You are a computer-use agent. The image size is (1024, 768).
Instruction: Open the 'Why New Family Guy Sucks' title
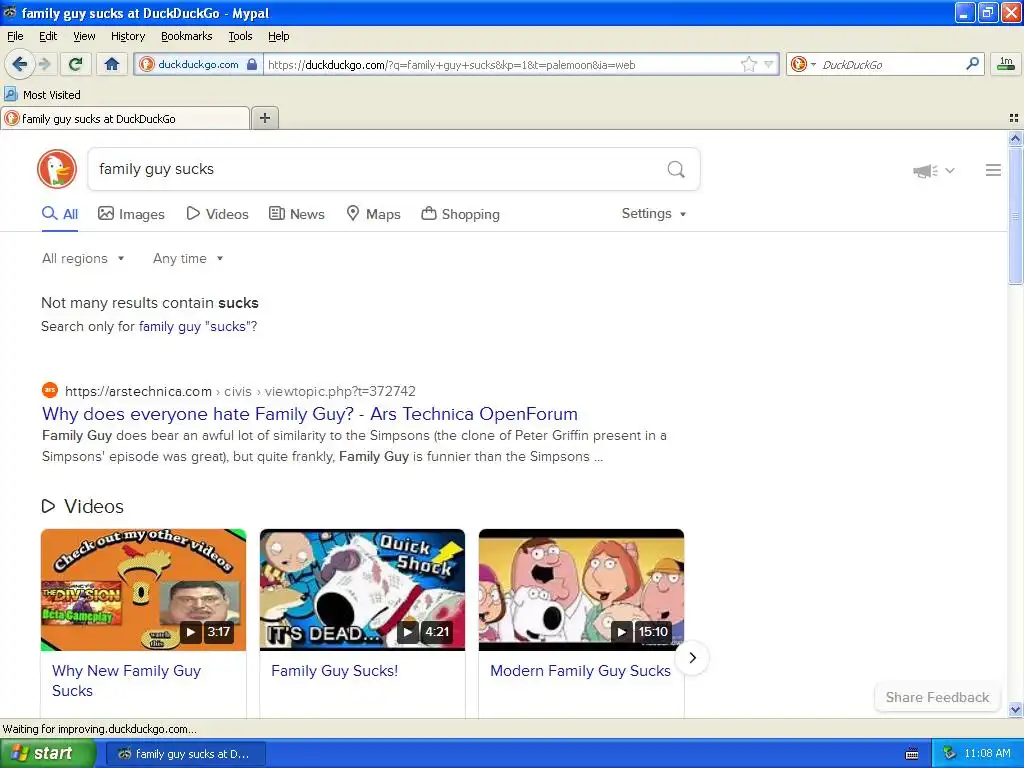127,680
